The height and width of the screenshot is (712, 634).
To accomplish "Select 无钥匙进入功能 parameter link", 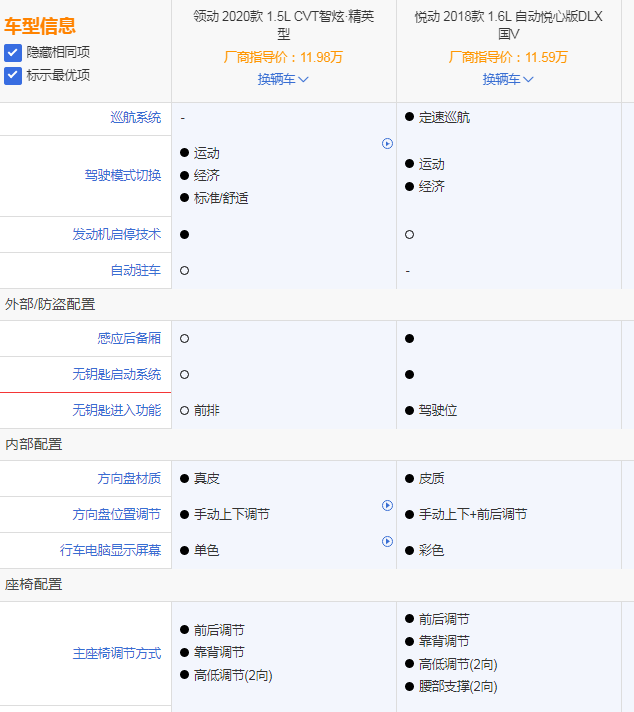I will tap(116, 411).
